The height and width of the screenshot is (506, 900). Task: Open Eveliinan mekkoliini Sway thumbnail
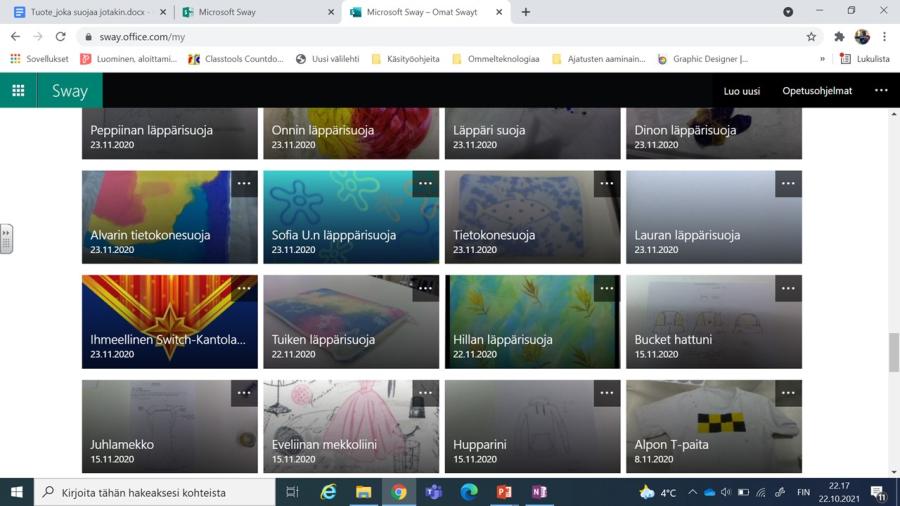click(351, 426)
